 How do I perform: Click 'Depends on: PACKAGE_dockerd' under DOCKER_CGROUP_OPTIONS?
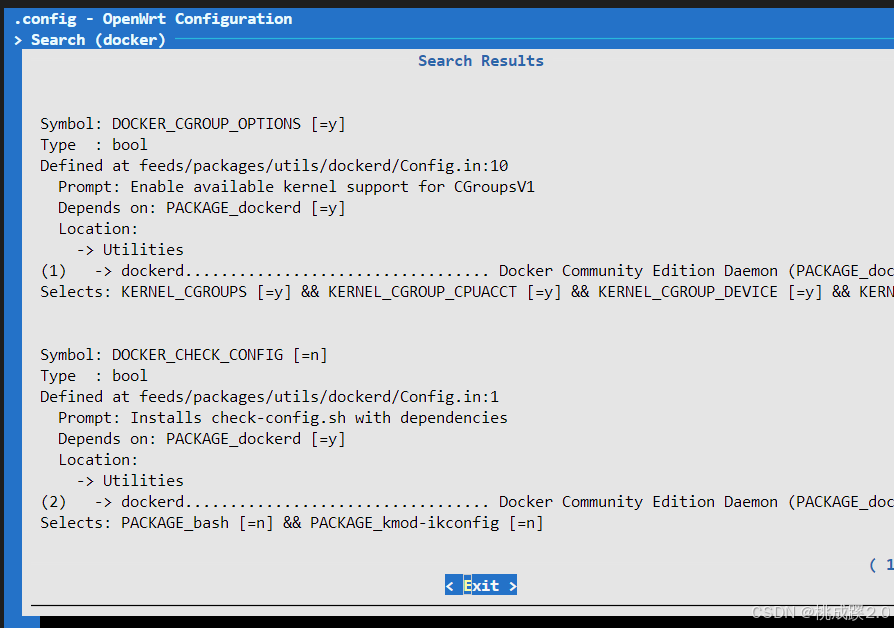[202, 208]
